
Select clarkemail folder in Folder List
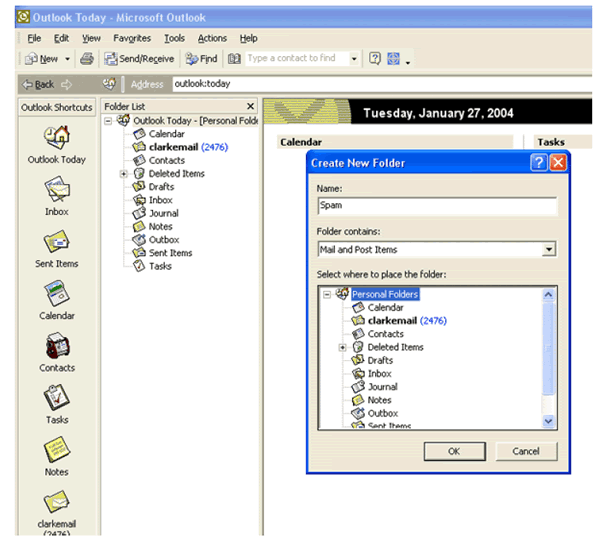point(188,147)
